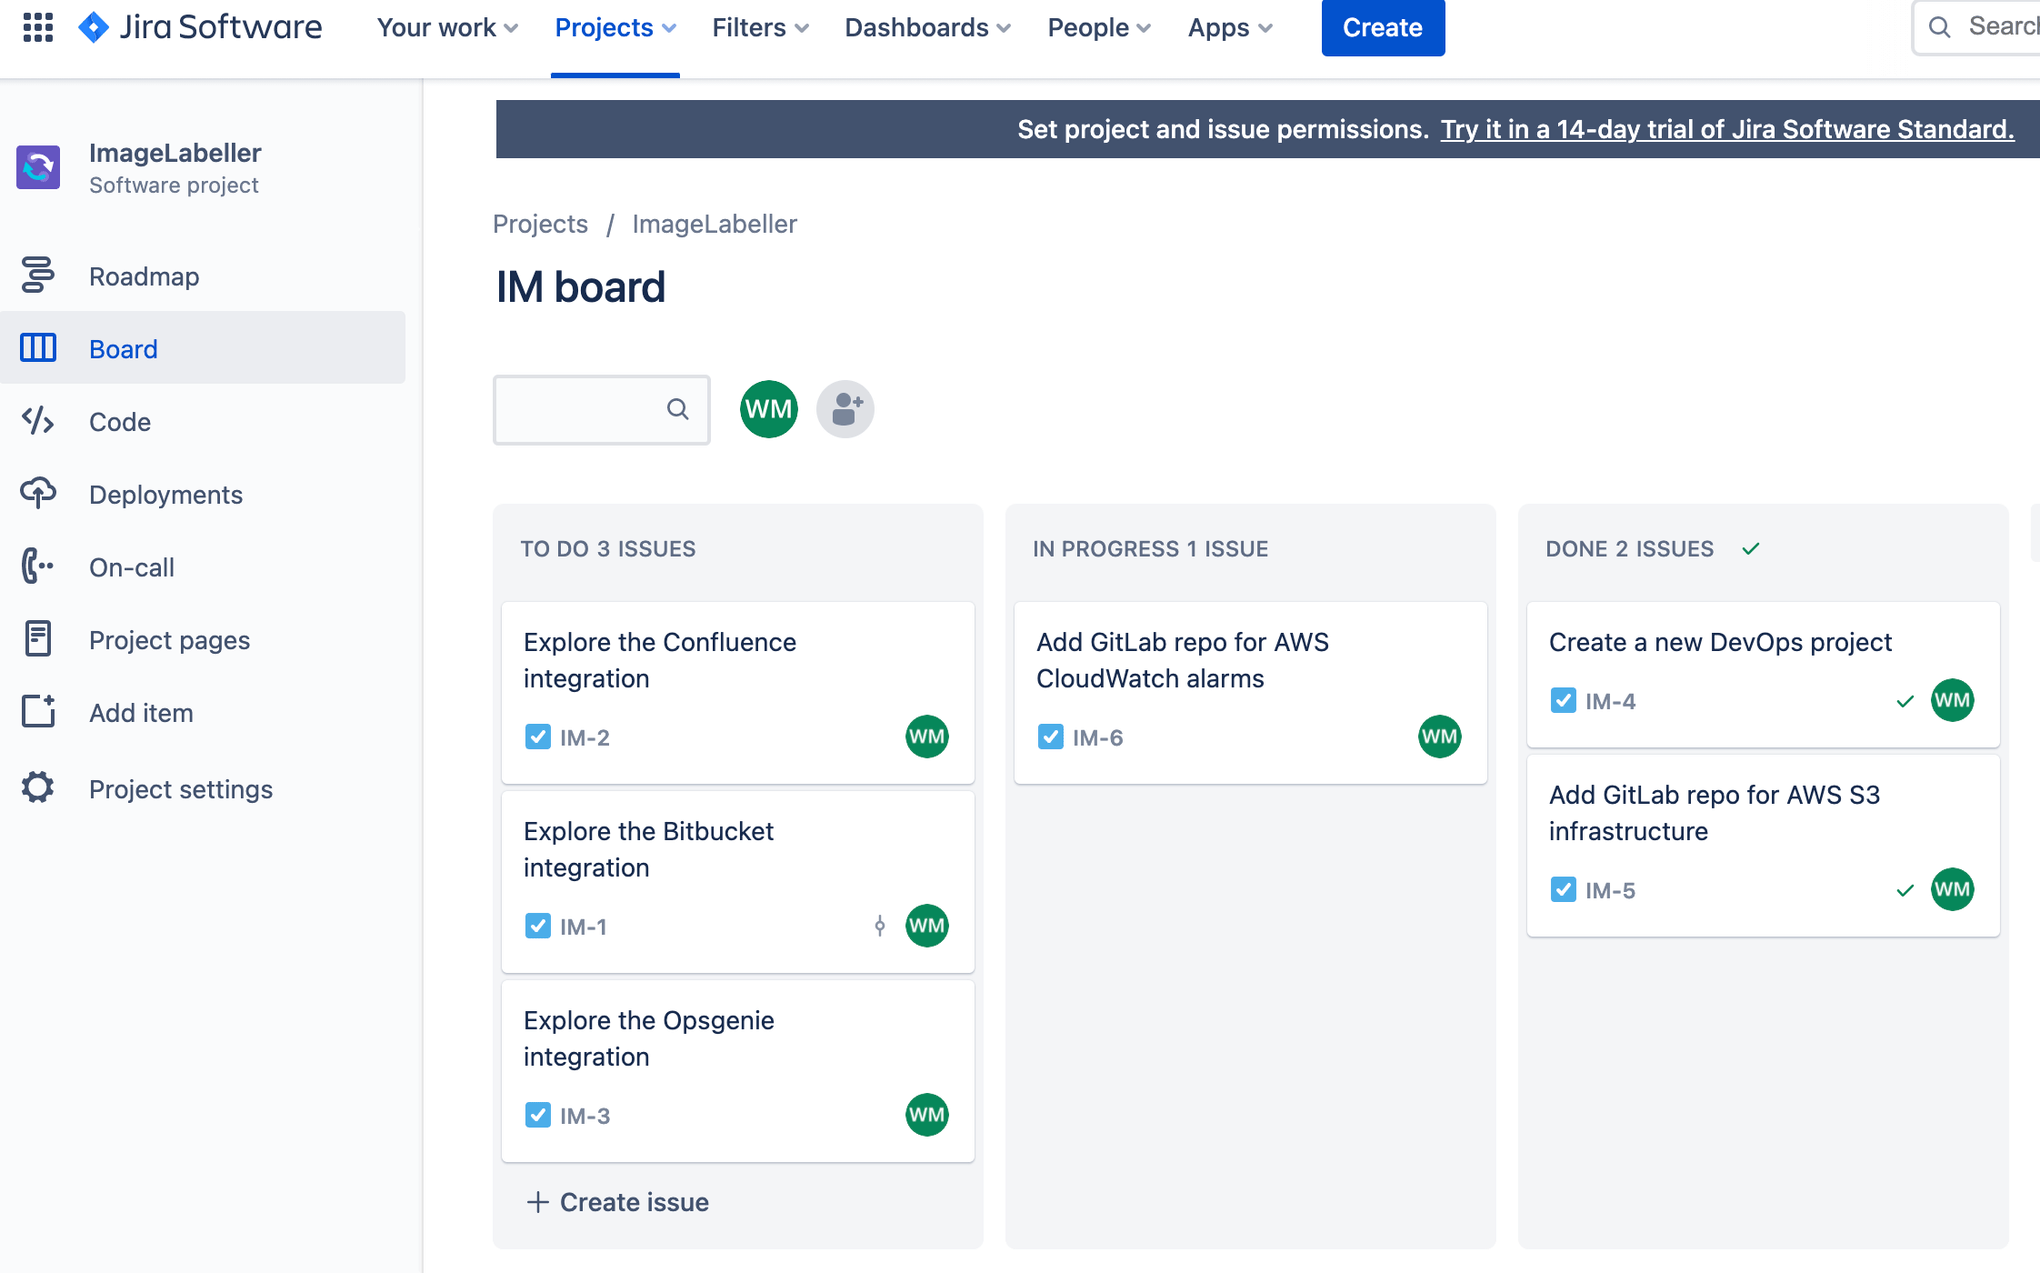
Task: Expand the Your work dropdown menu
Action: (x=446, y=28)
